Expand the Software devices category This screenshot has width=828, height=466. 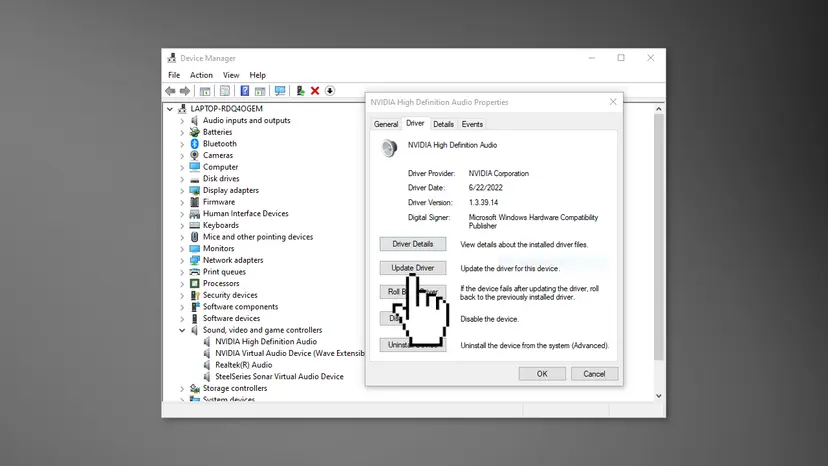coord(182,319)
